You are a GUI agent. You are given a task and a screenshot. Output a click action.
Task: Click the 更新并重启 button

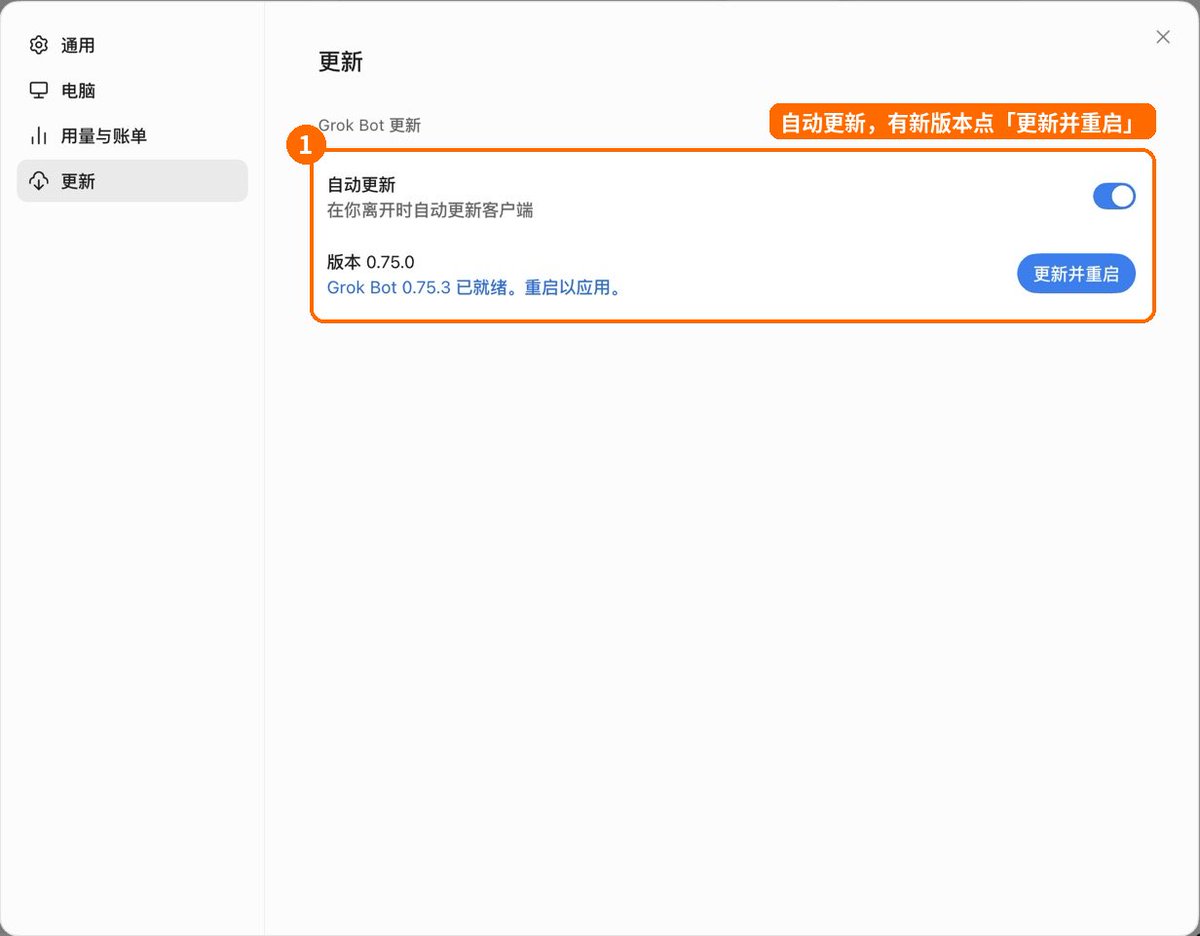pyautogui.click(x=1076, y=273)
